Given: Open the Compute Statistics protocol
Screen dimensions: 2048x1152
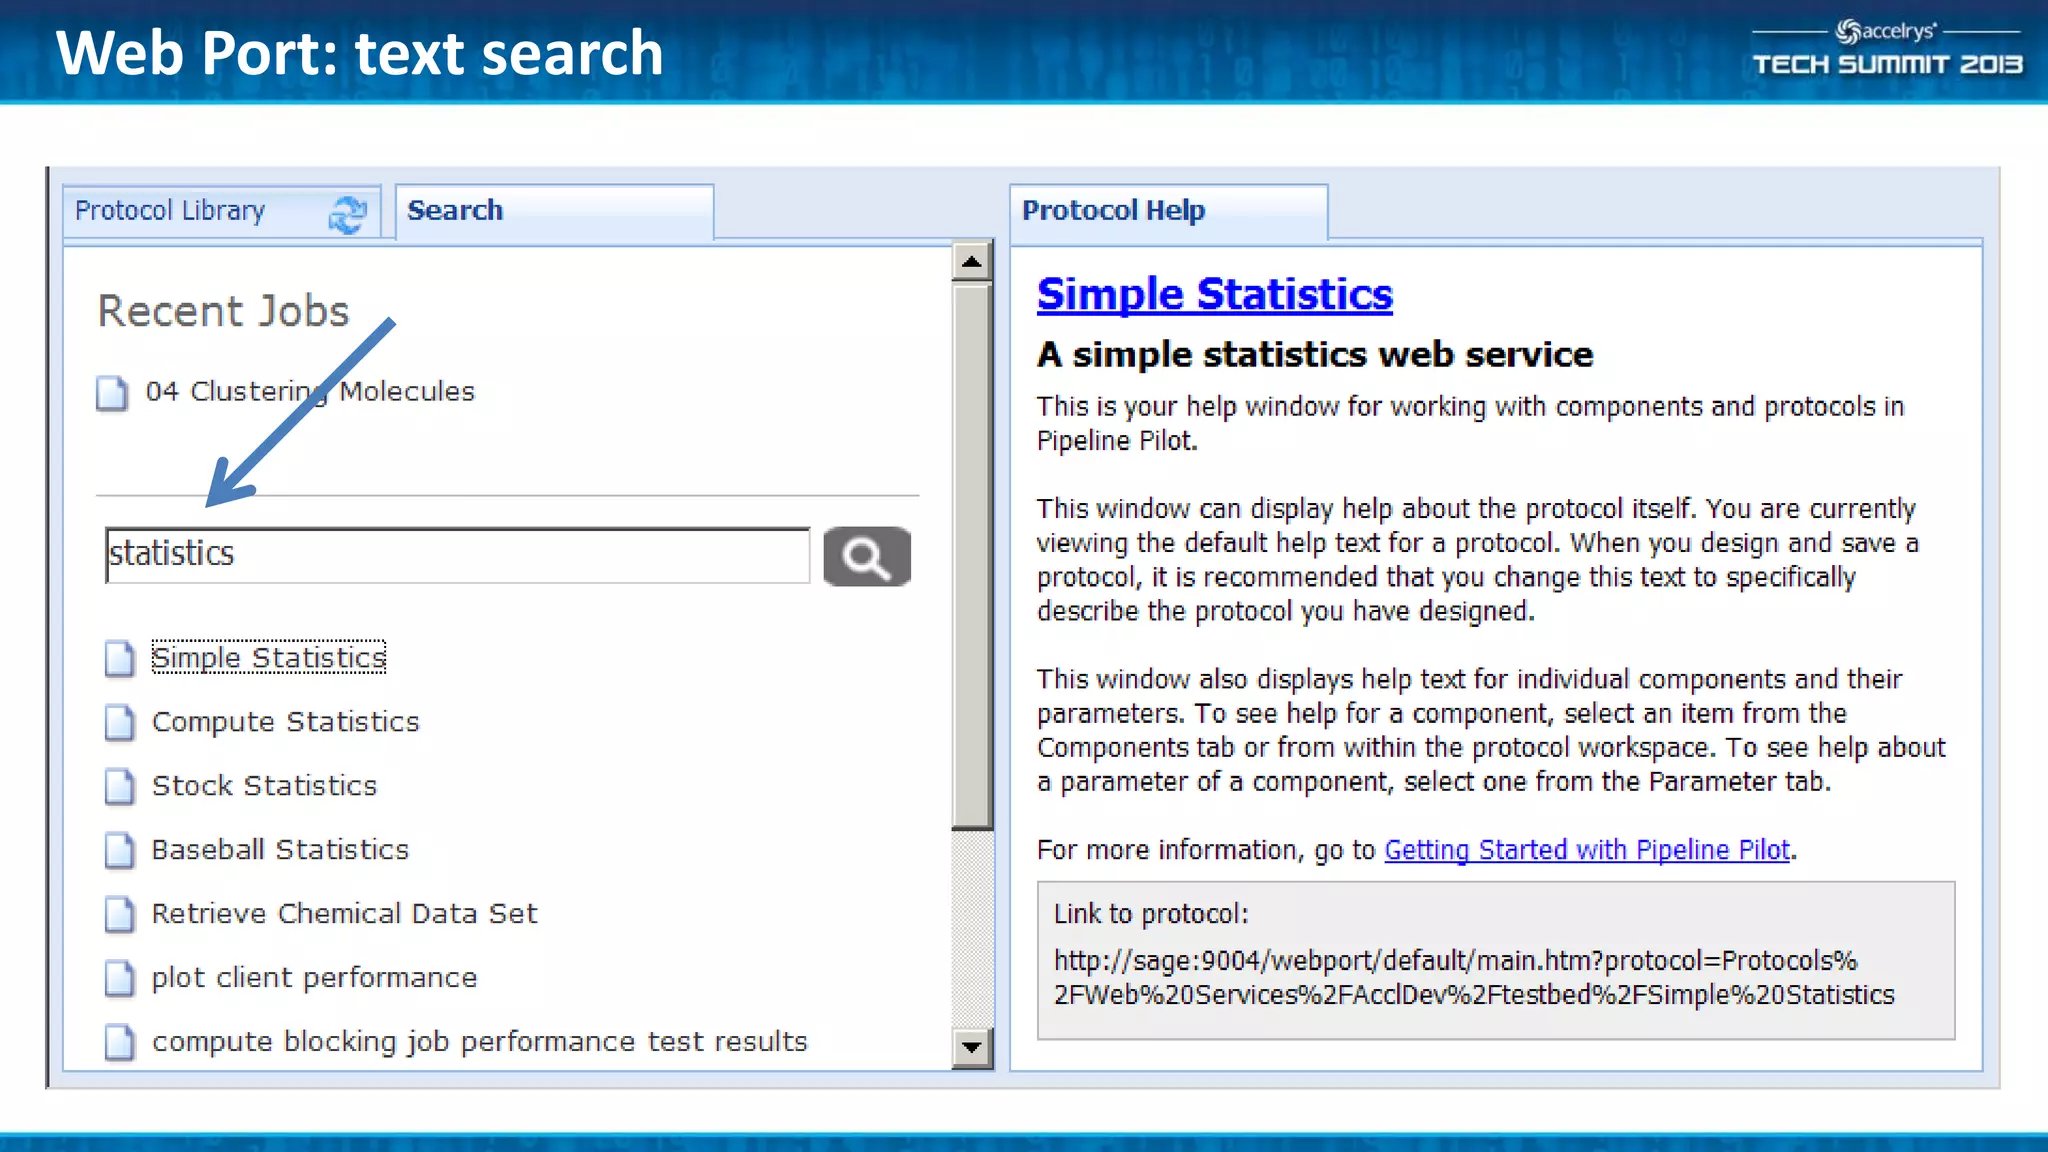Looking at the screenshot, I should [285, 722].
